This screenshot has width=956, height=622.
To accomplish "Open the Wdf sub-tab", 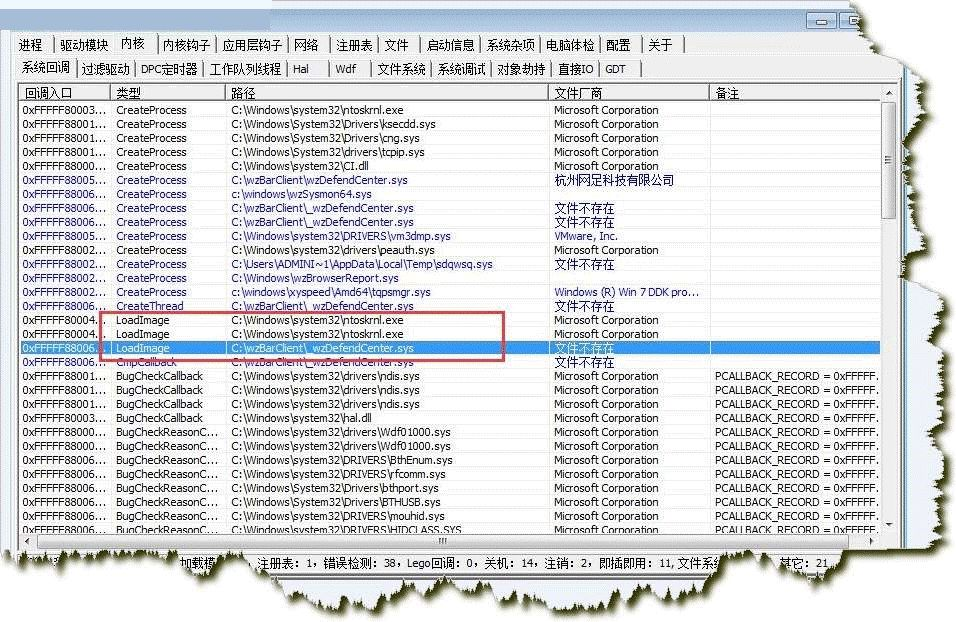I will point(345,69).
